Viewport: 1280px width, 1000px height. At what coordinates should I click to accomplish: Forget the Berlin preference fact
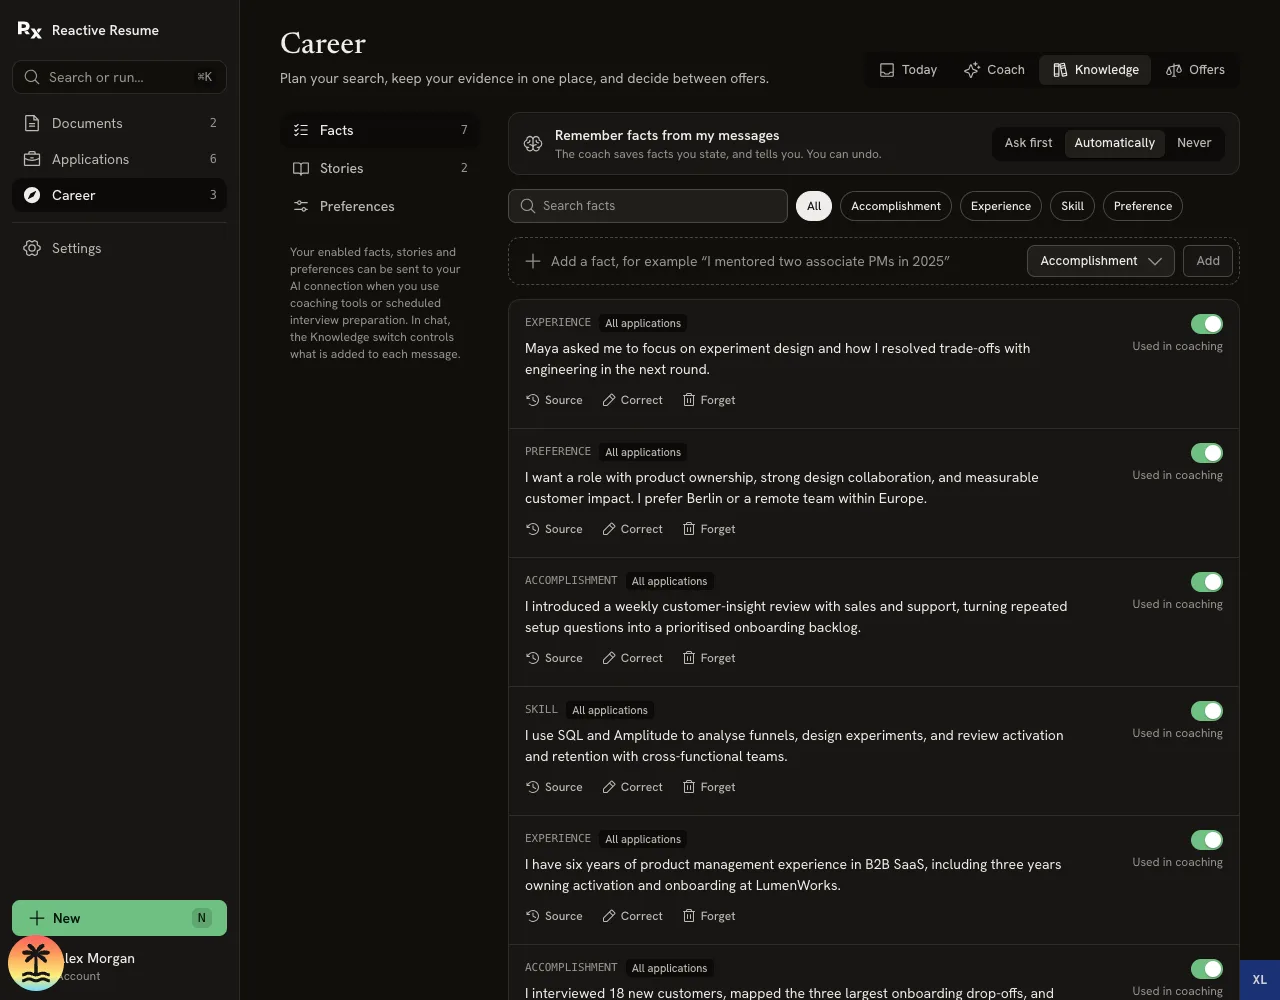[709, 529]
